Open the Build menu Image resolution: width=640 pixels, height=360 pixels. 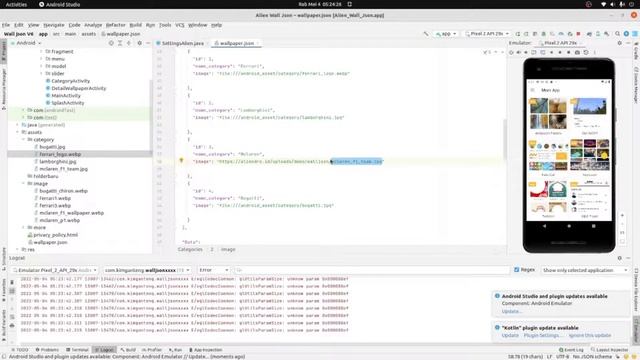click(x=136, y=25)
